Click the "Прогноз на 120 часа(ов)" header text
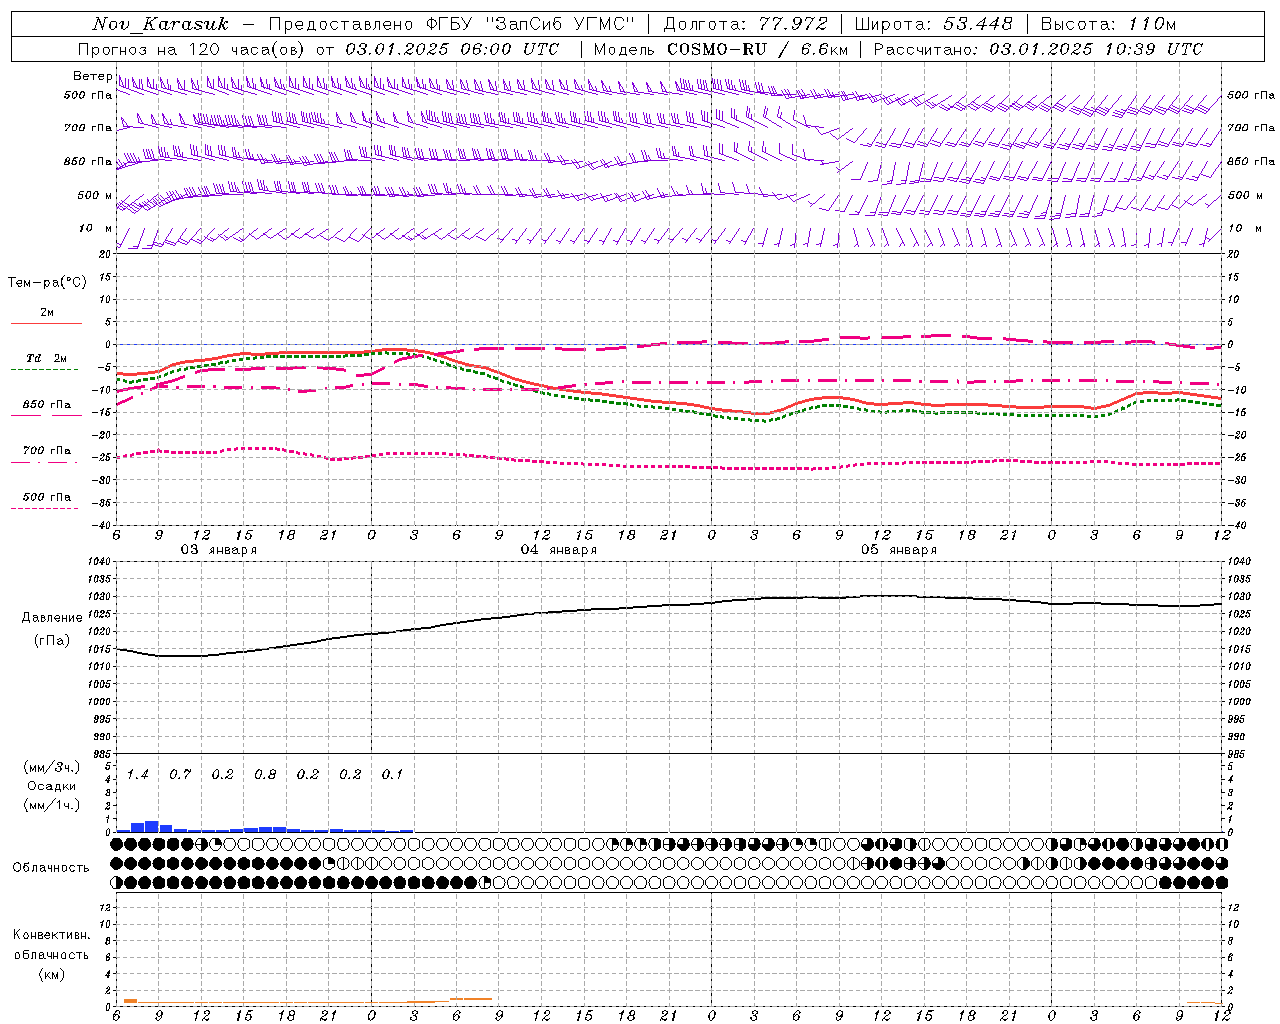Image resolution: width=1280 pixels, height=1024 pixels. click(x=193, y=49)
